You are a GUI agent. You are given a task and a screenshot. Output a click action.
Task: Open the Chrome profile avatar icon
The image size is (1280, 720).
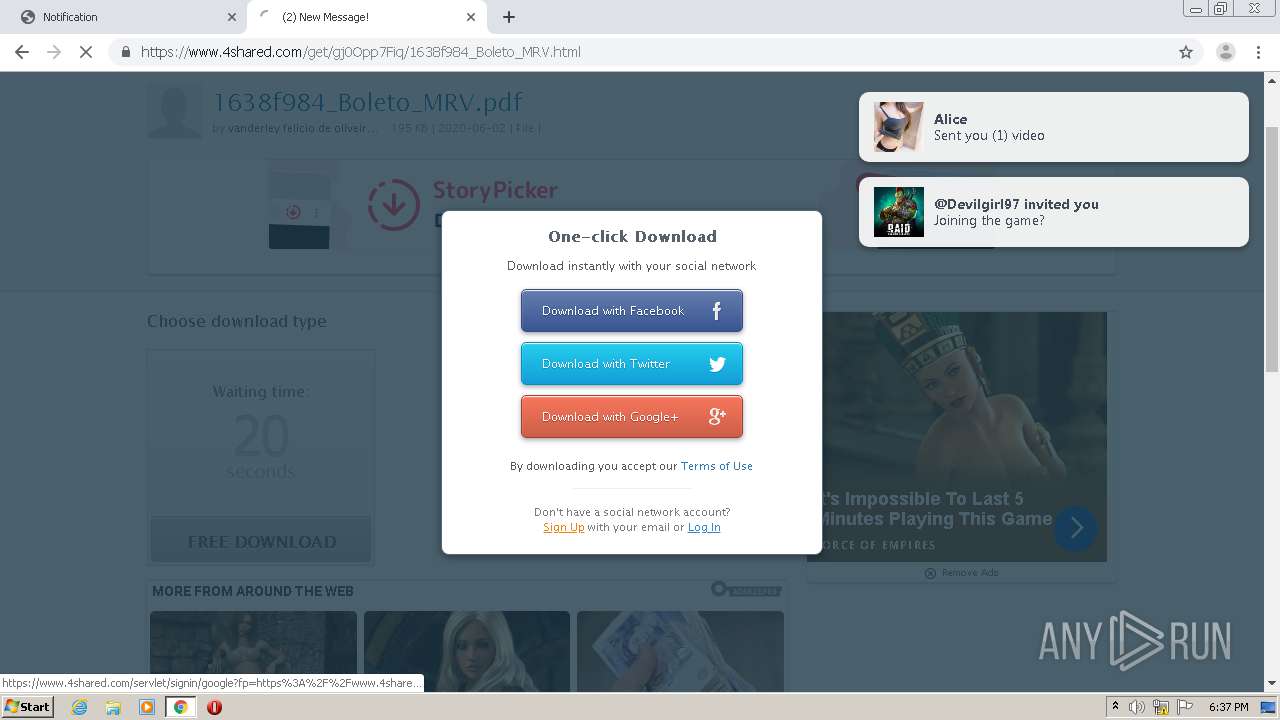click(x=1225, y=52)
